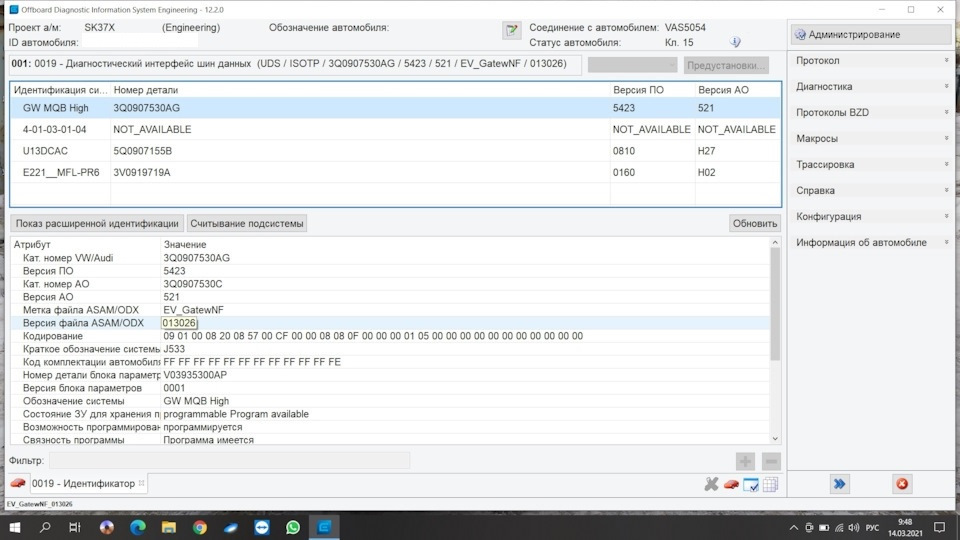This screenshot has width=960, height=540.
Task: Click the Администрирование button
Action: (872, 34)
